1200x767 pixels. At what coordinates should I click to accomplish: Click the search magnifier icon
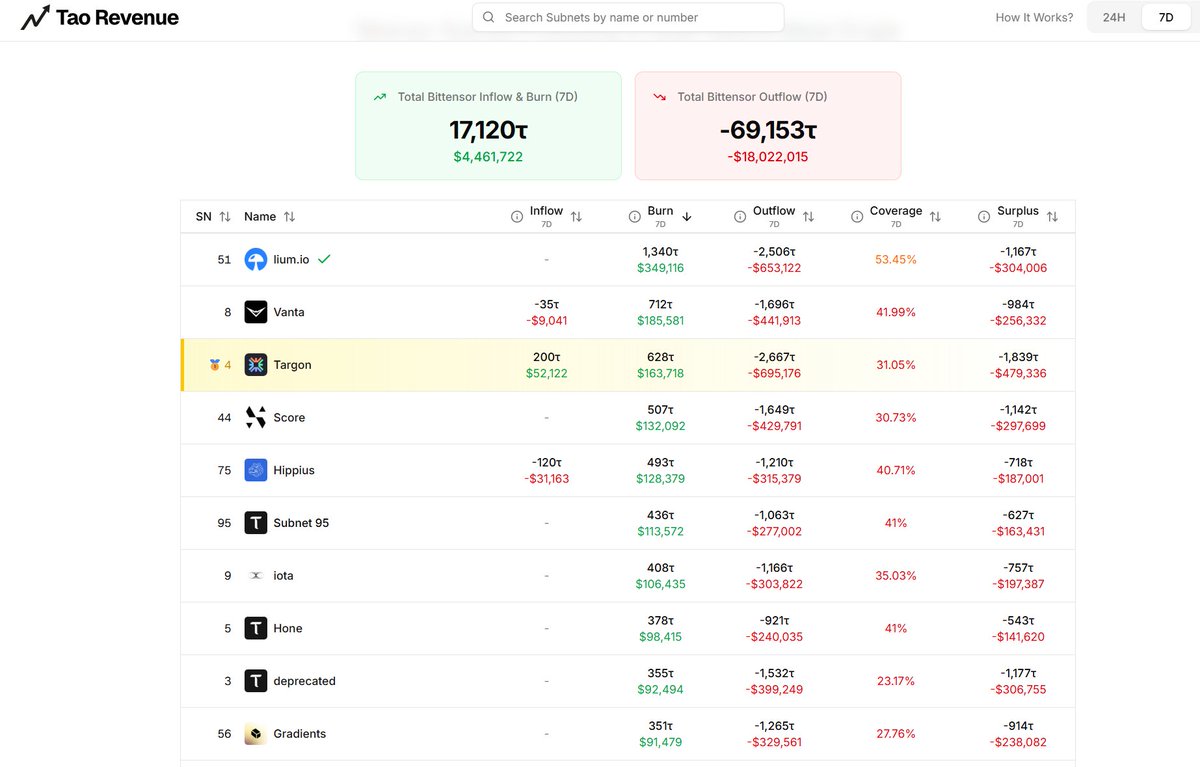click(x=489, y=17)
